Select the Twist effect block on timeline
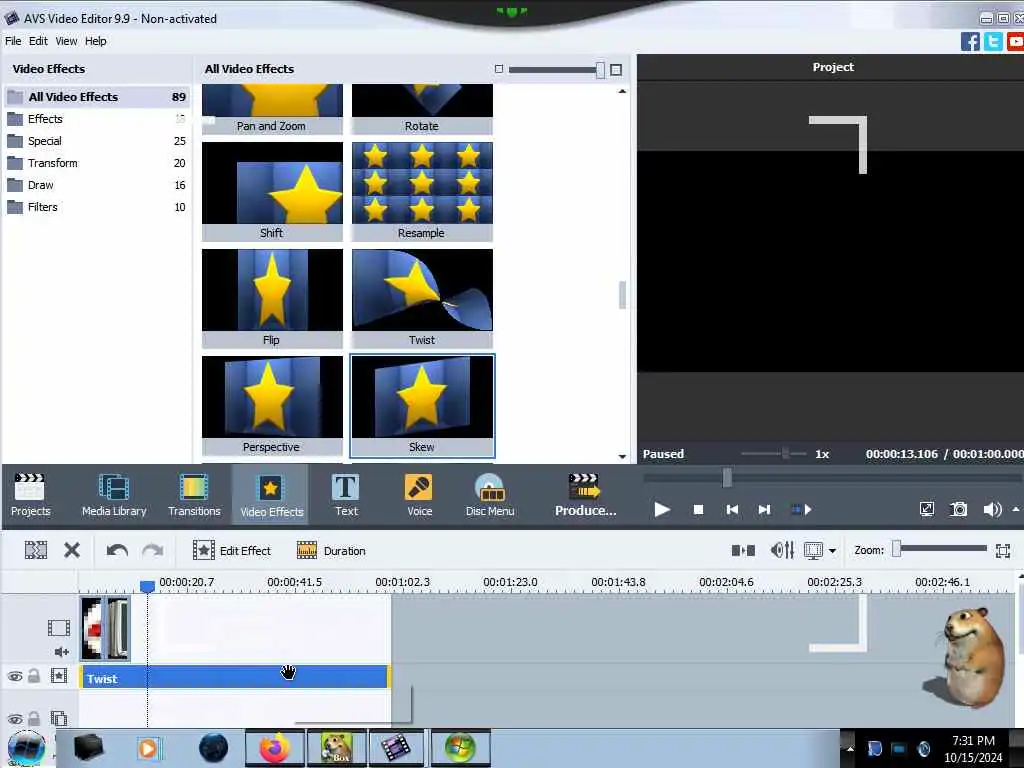 point(234,677)
